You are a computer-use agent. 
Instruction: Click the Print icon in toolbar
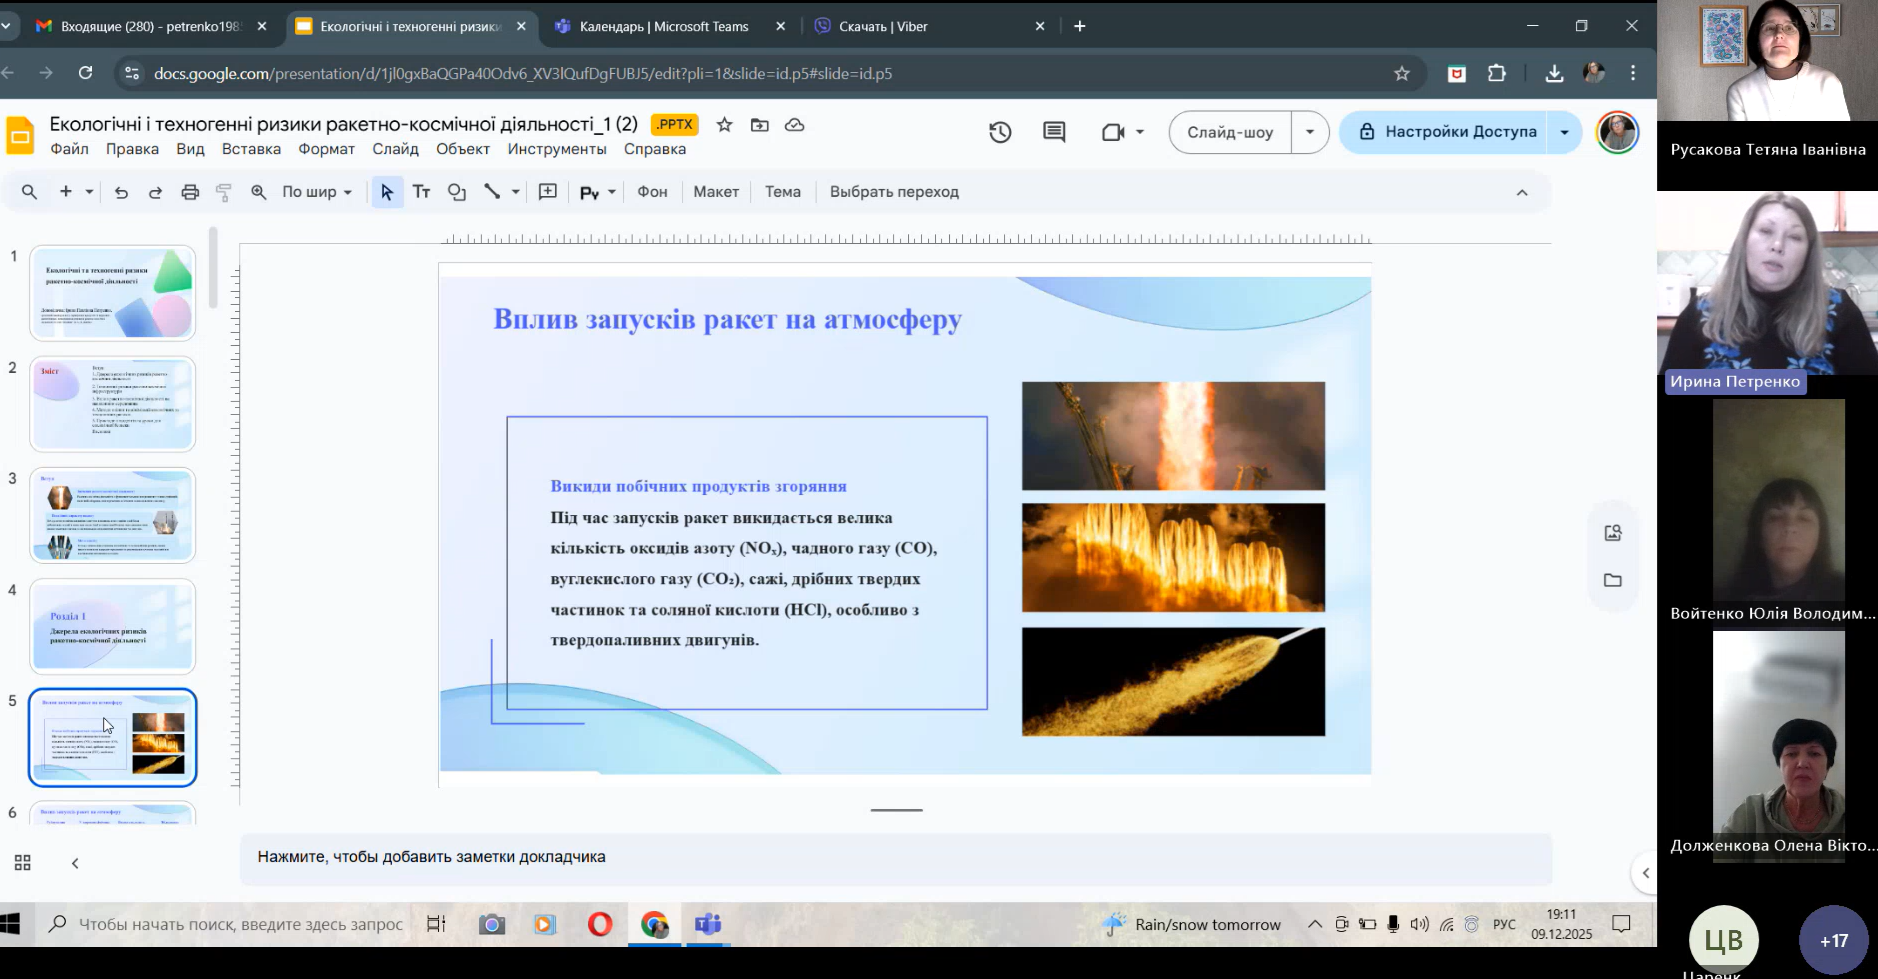190,192
